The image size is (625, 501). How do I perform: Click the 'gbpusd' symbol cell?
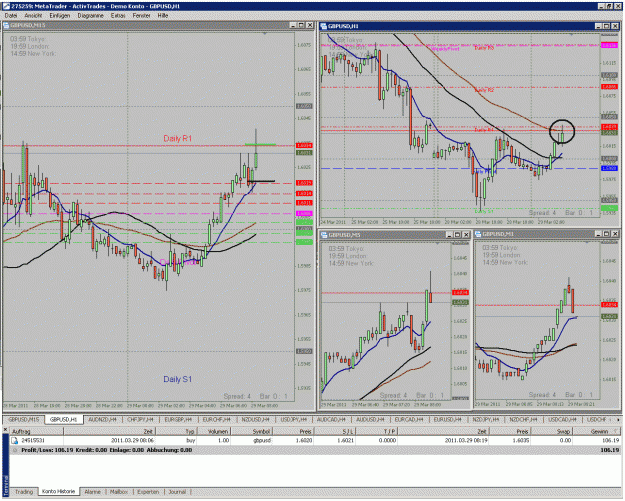pyautogui.click(x=262, y=441)
